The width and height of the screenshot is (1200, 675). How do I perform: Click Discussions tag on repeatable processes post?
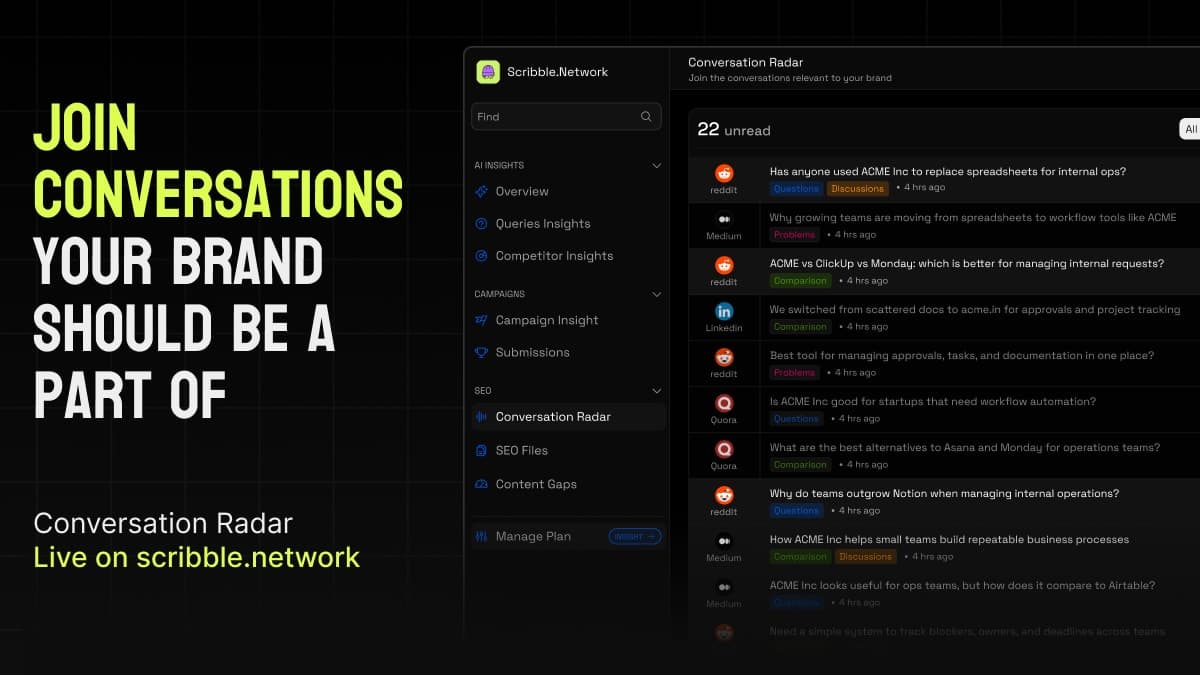pos(866,556)
